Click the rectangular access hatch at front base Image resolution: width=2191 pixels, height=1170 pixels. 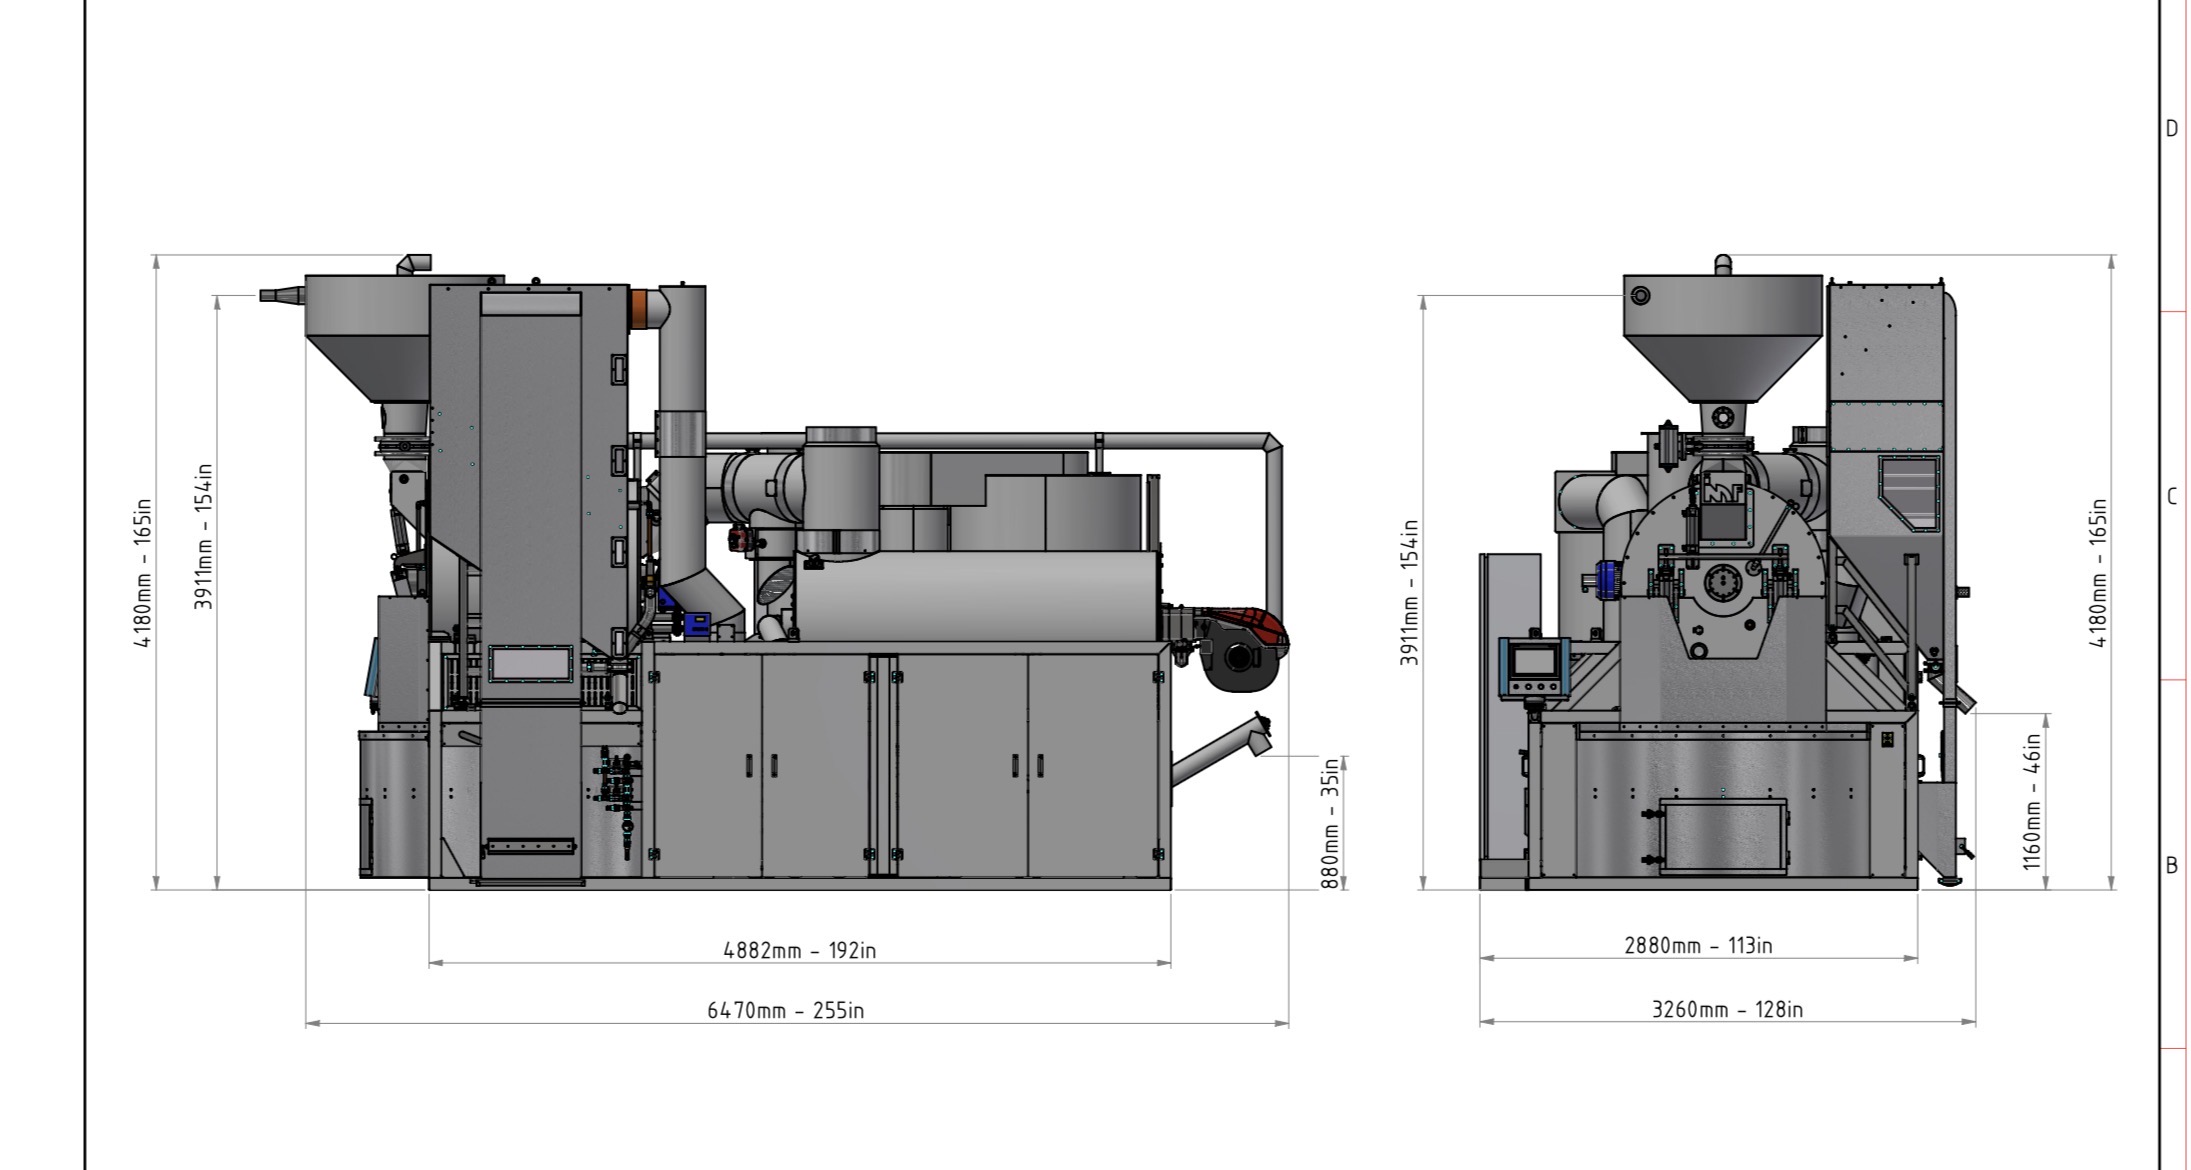(1723, 834)
